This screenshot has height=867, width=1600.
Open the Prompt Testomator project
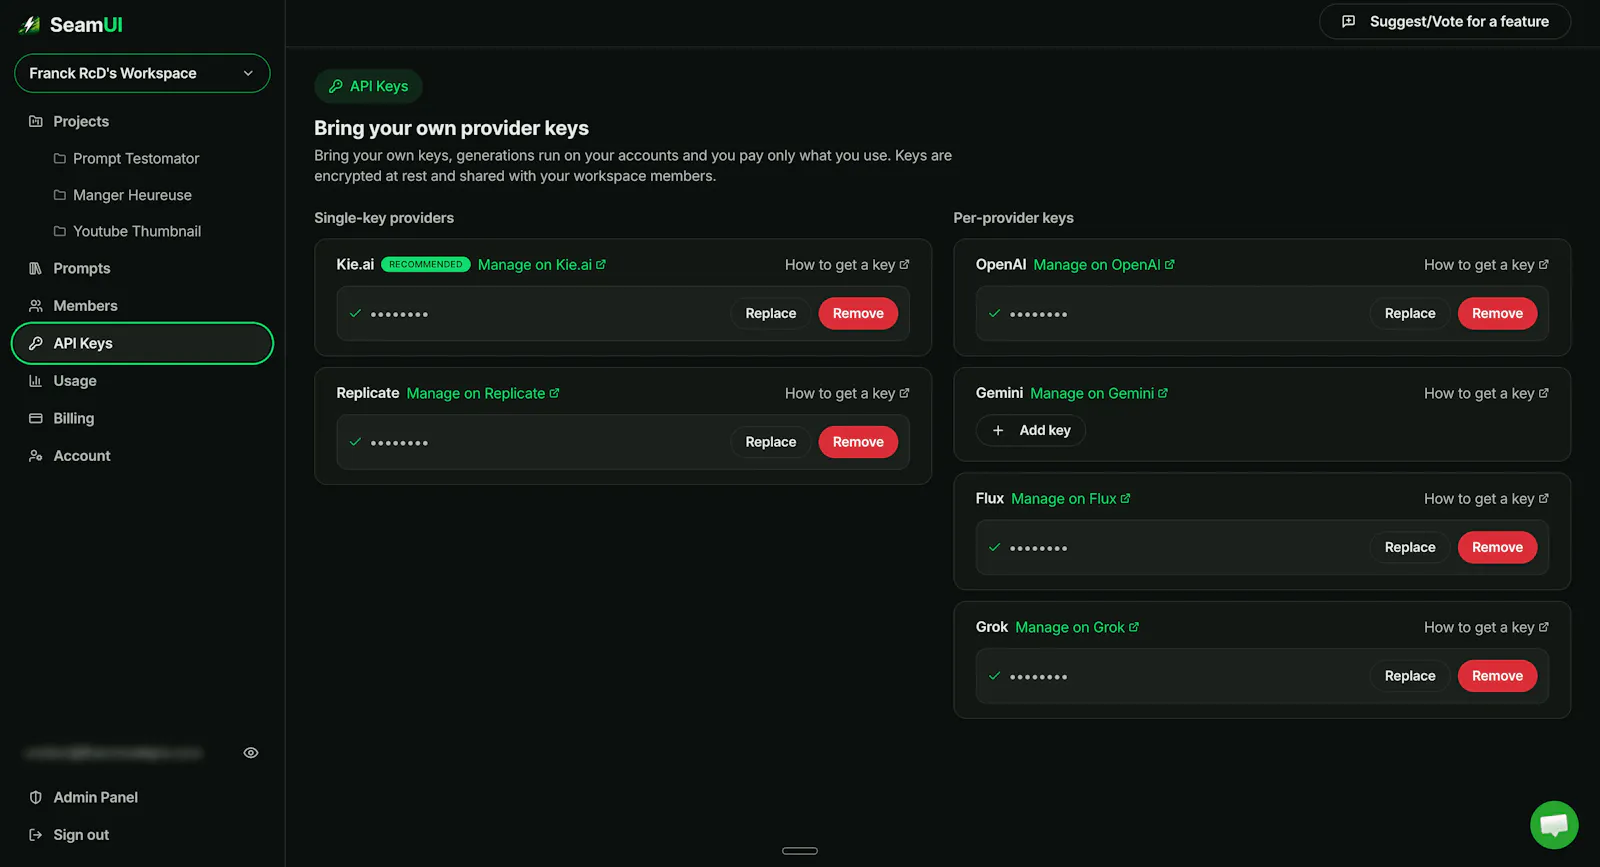coord(136,158)
